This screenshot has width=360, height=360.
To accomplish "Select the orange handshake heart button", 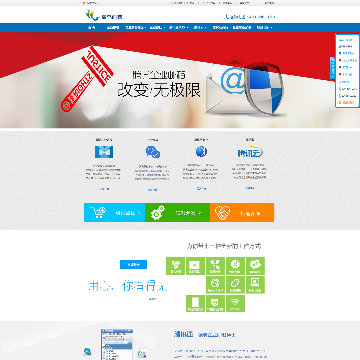I will [242, 212].
